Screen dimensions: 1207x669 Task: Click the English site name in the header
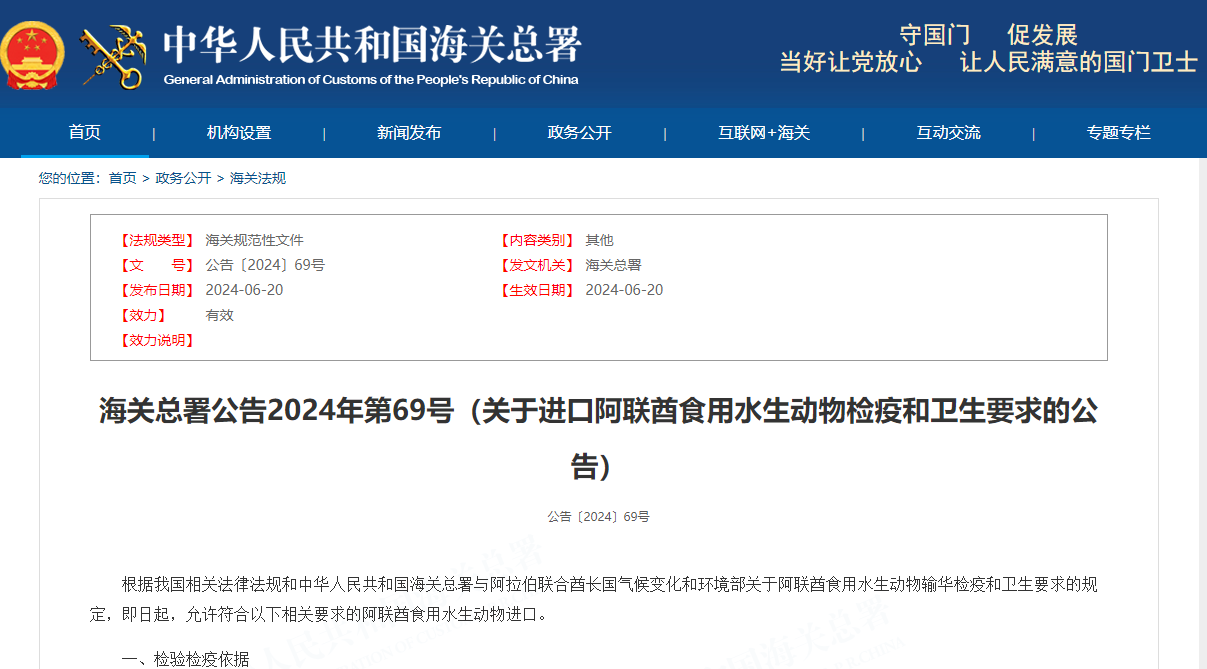371,80
